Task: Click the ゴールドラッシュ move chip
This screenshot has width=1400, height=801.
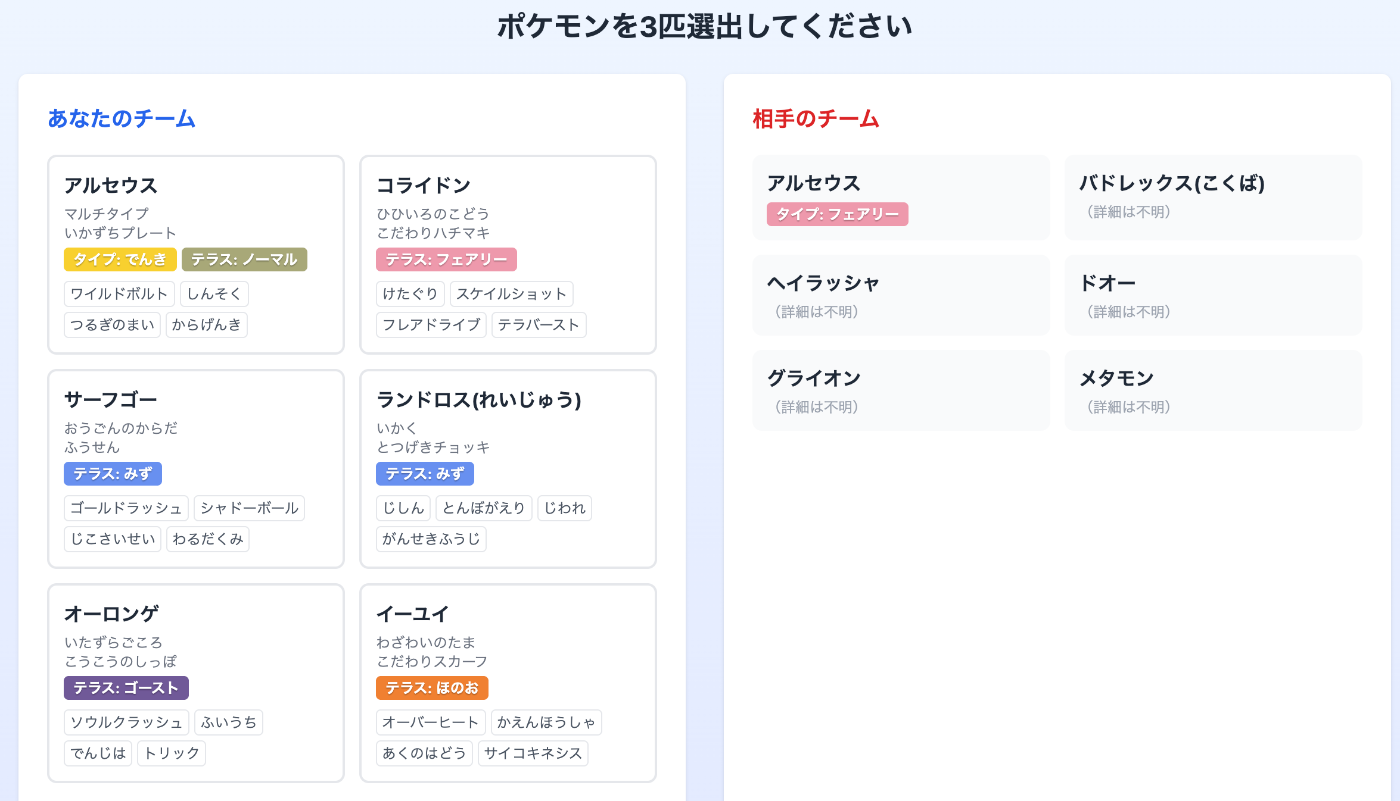Action: click(x=126, y=508)
